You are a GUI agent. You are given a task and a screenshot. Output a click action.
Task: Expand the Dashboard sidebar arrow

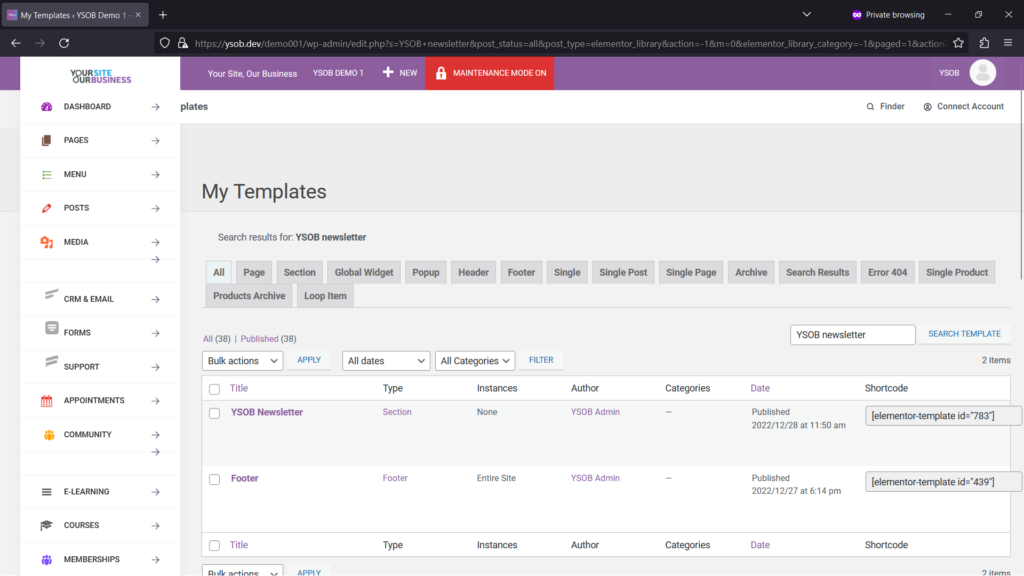coord(155,107)
